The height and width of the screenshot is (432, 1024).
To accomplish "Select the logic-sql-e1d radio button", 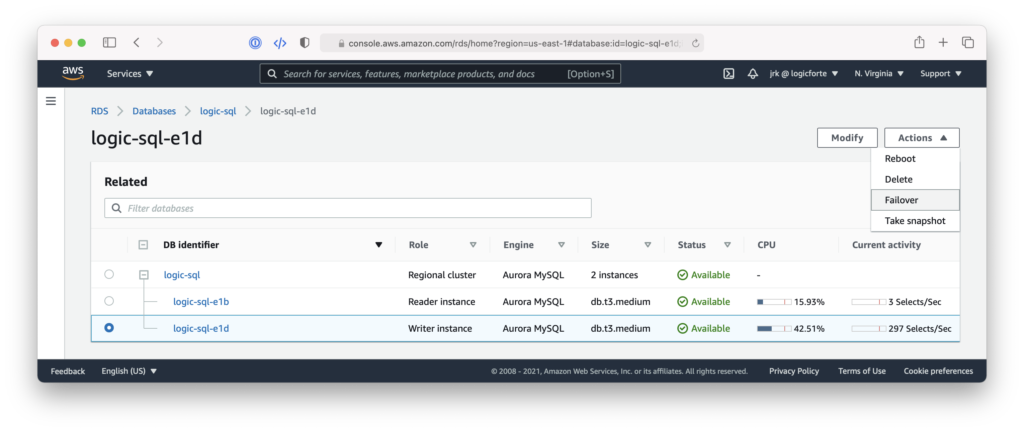I will pos(109,328).
